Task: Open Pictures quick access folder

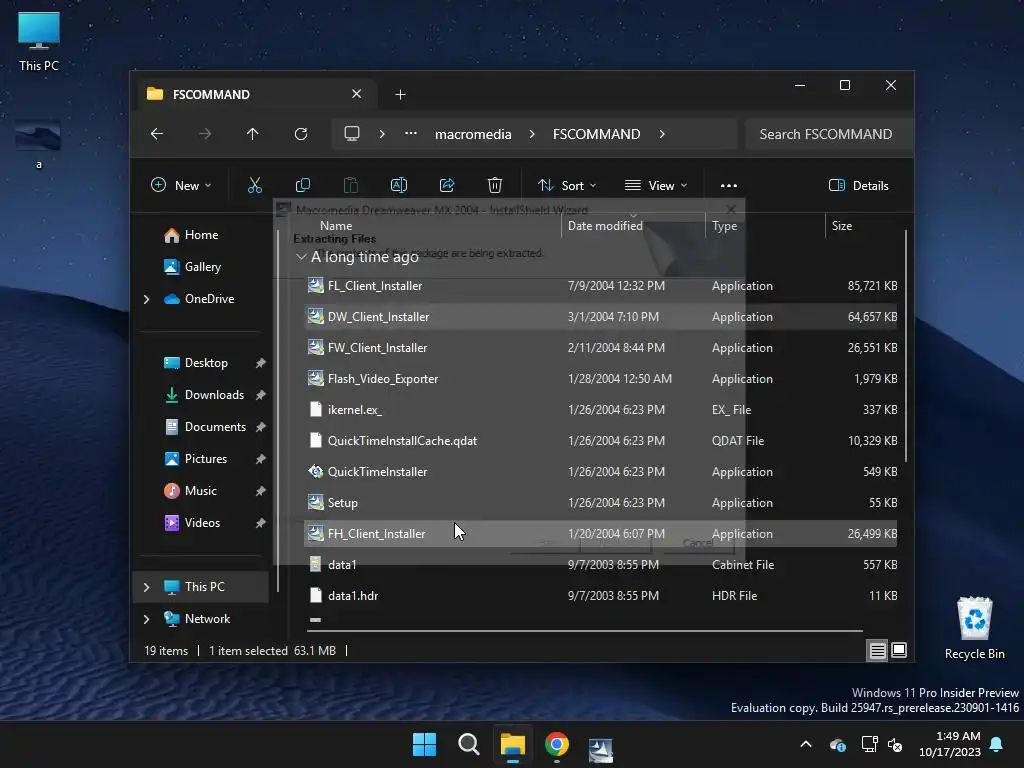Action: click(206, 459)
